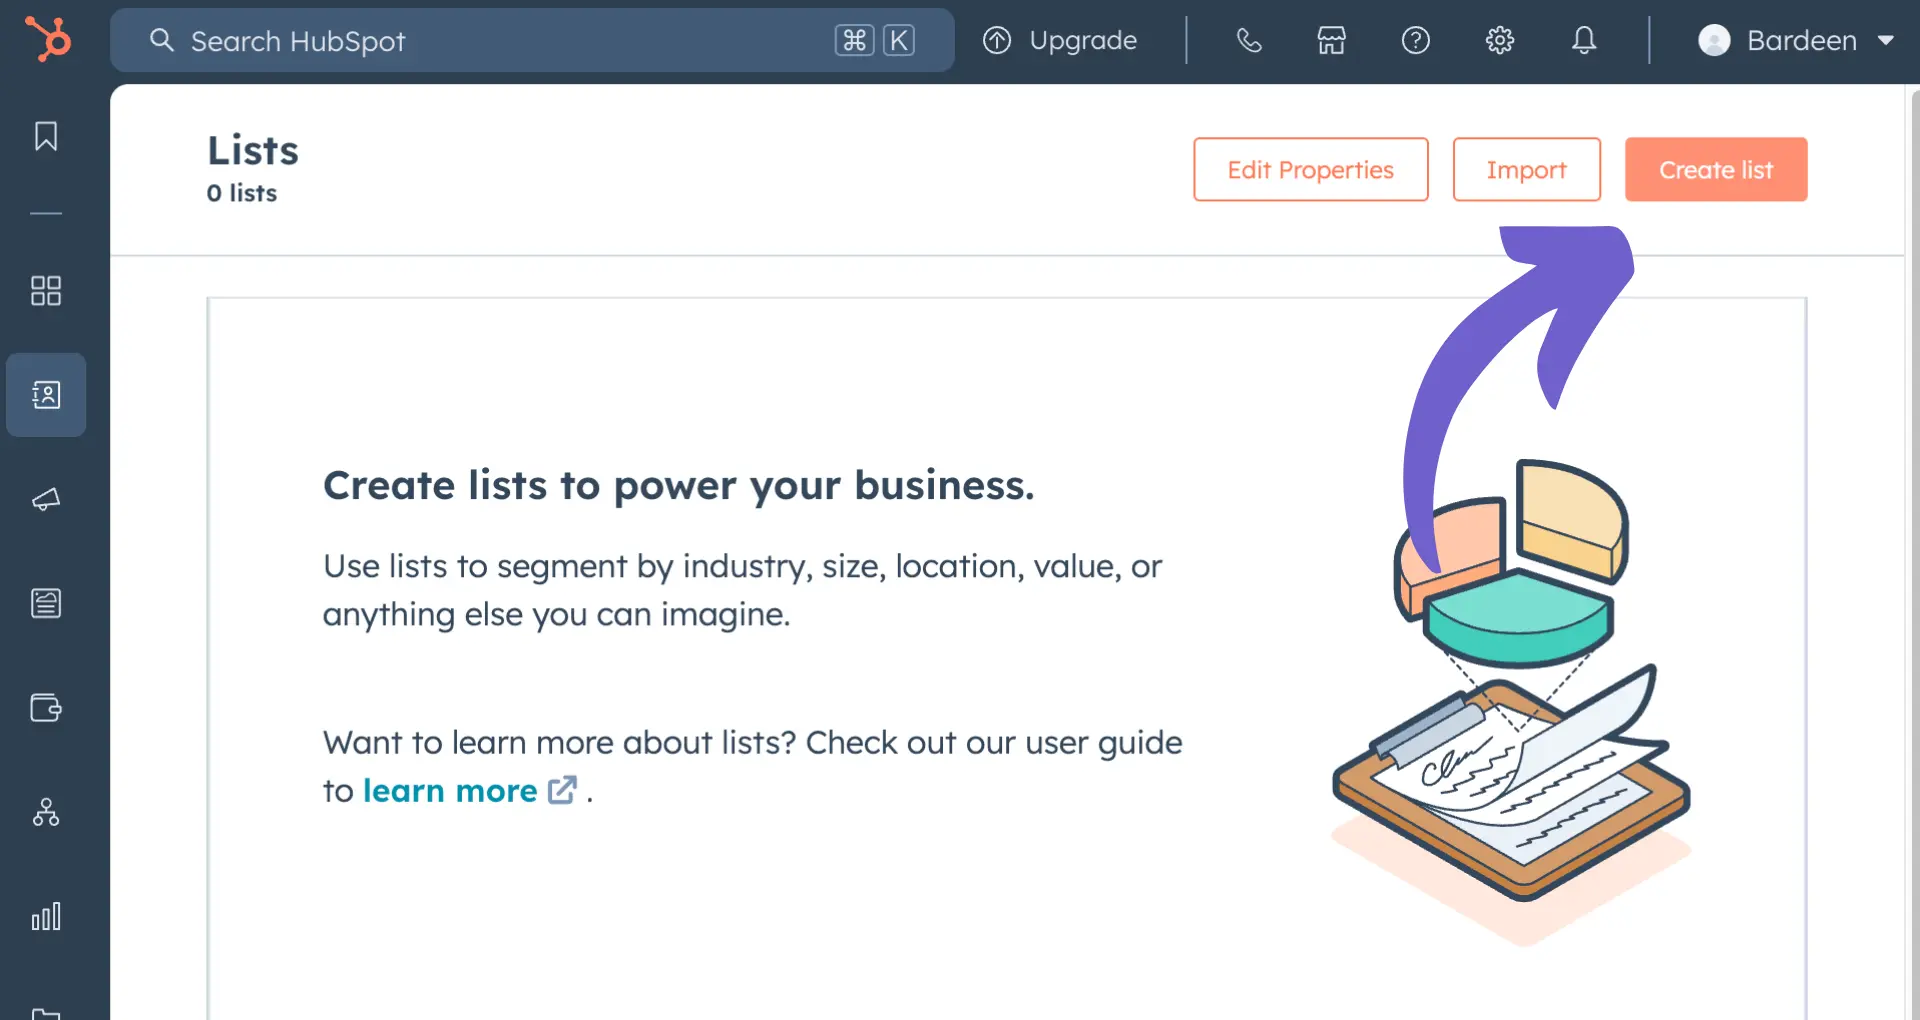Open the Marketplace storefront icon

pos(1332,40)
